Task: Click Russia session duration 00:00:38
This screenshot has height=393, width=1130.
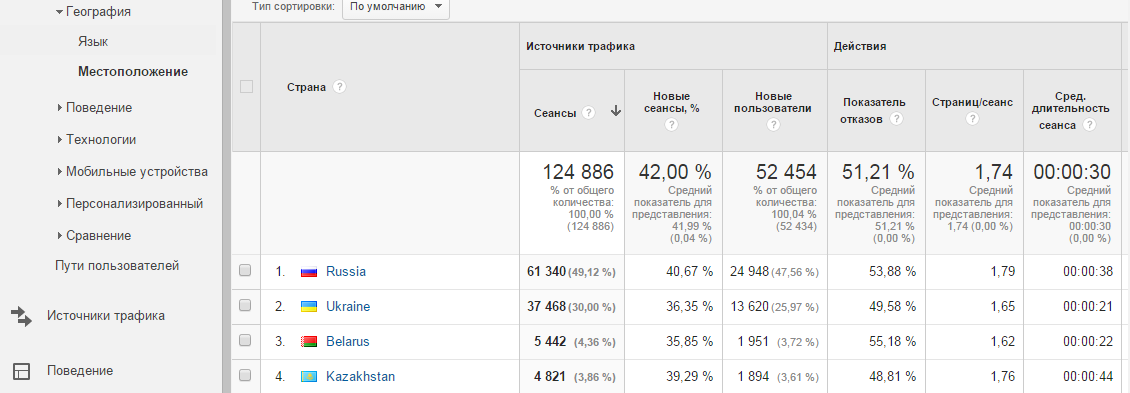Action: coord(1087,272)
